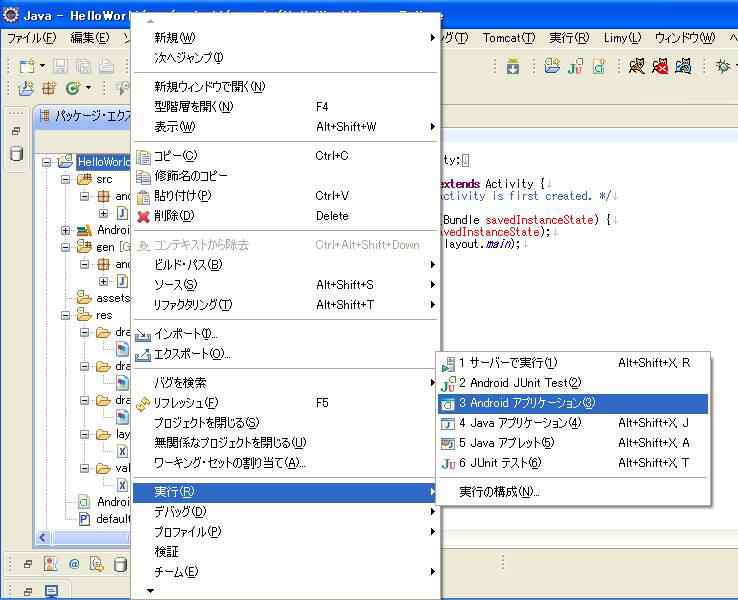Click the debug bug toolbar icon
This screenshot has width=738, height=600.
coord(722,66)
